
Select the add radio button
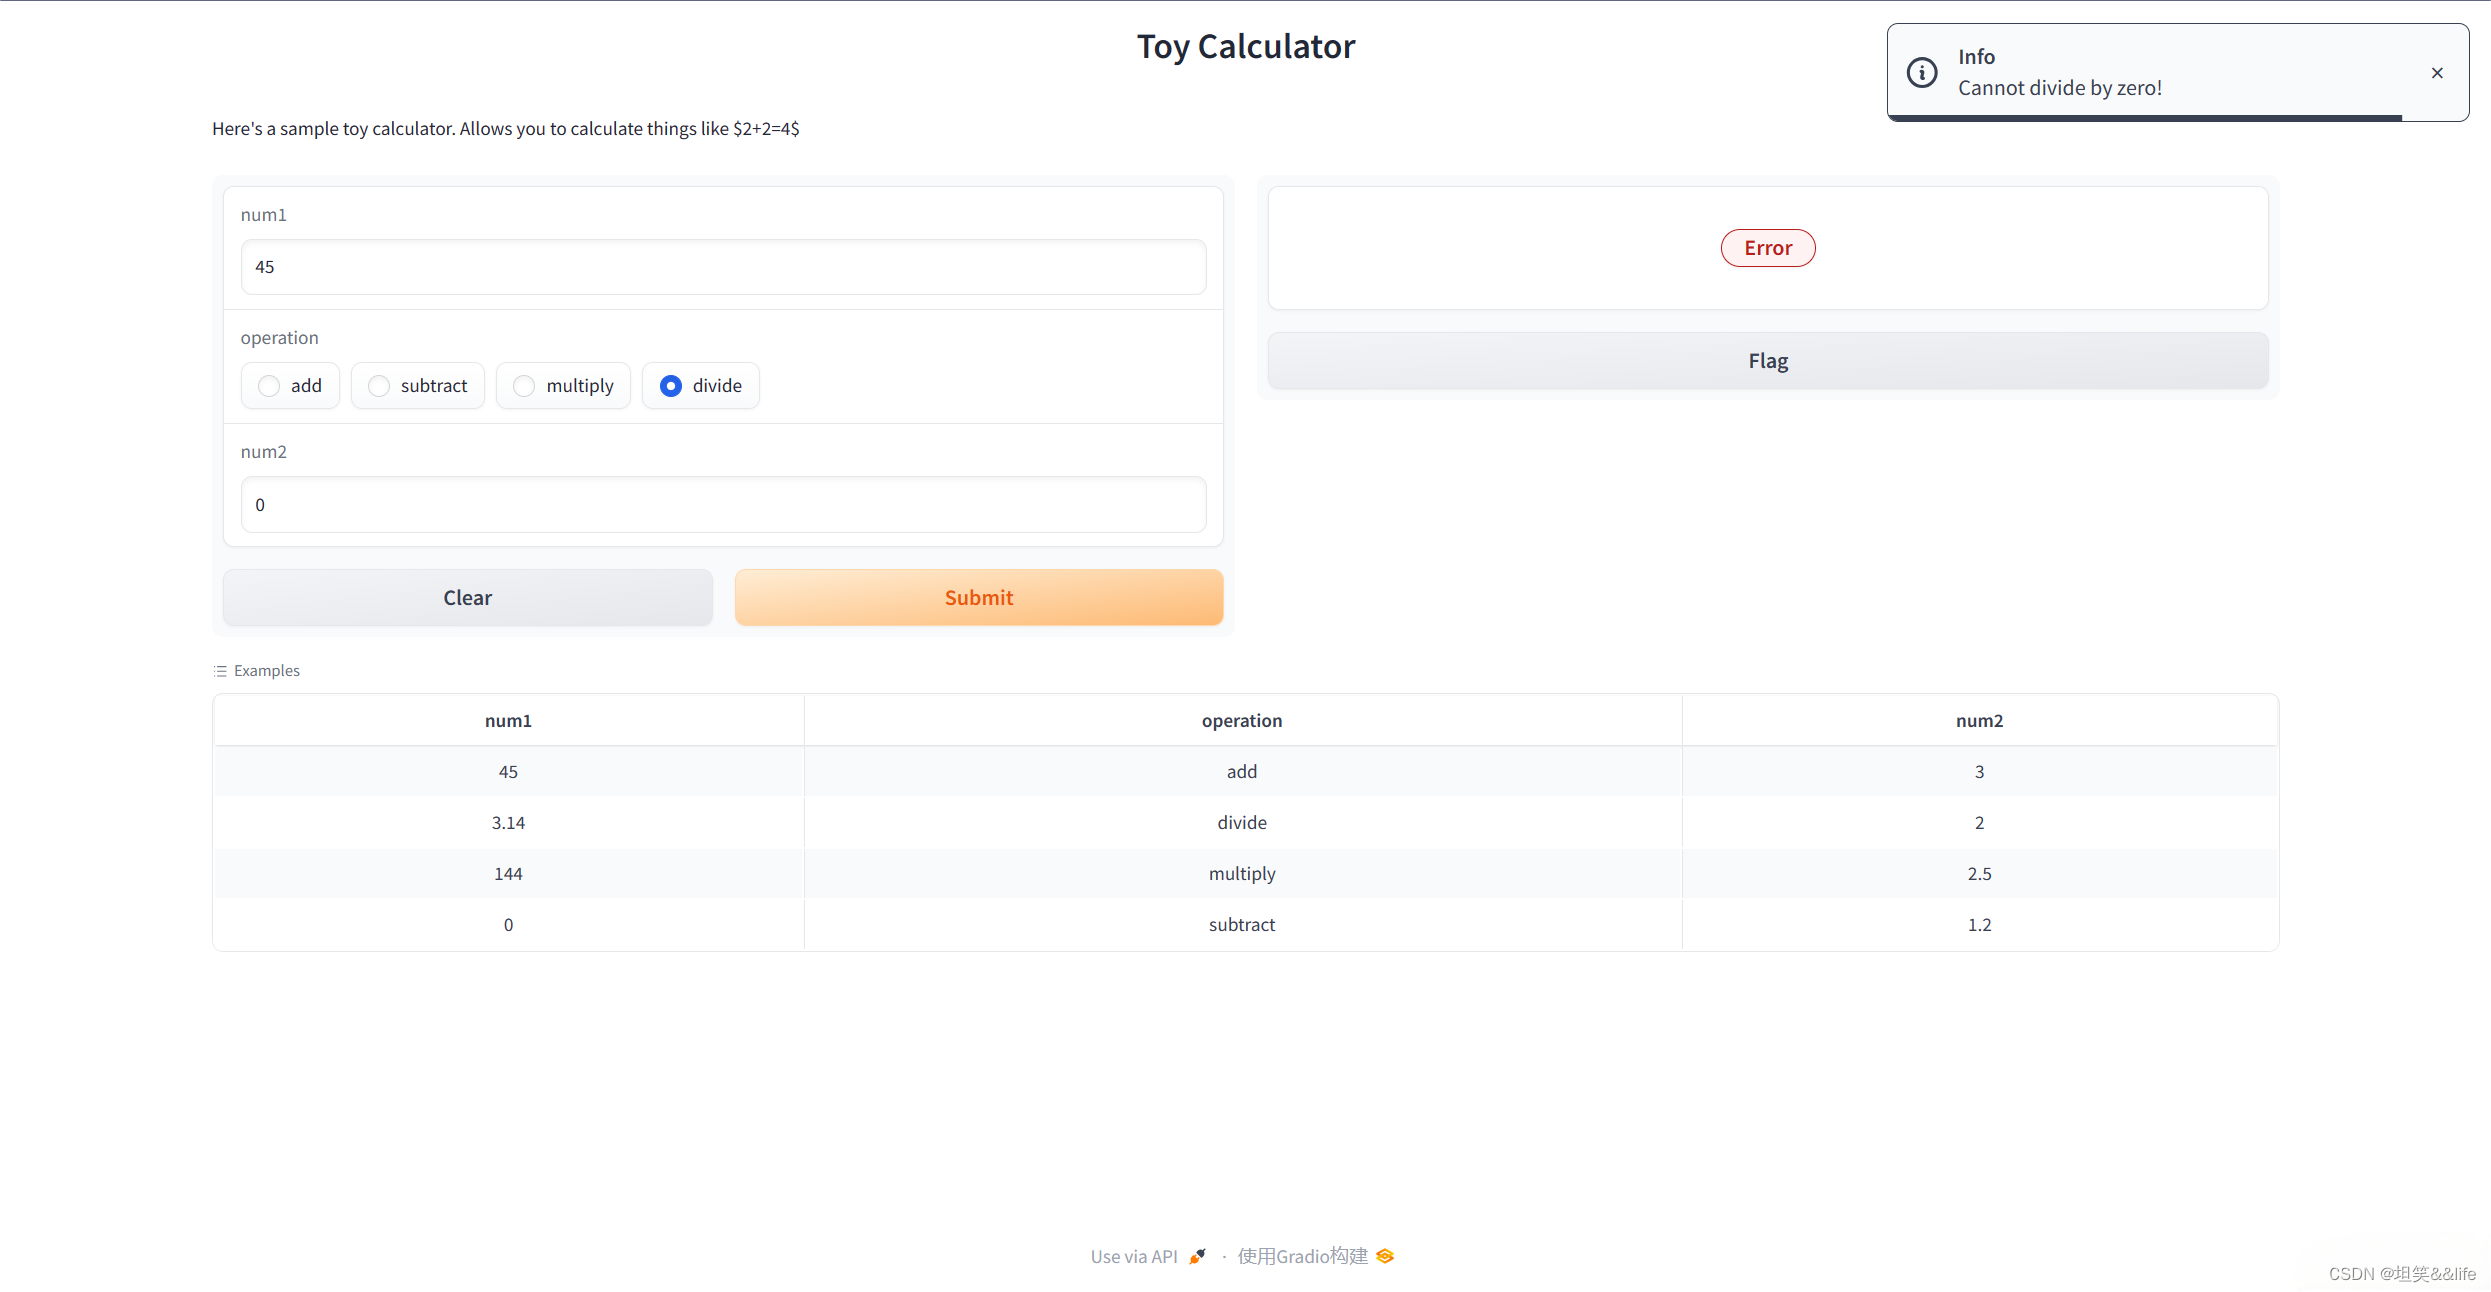pos(267,386)
